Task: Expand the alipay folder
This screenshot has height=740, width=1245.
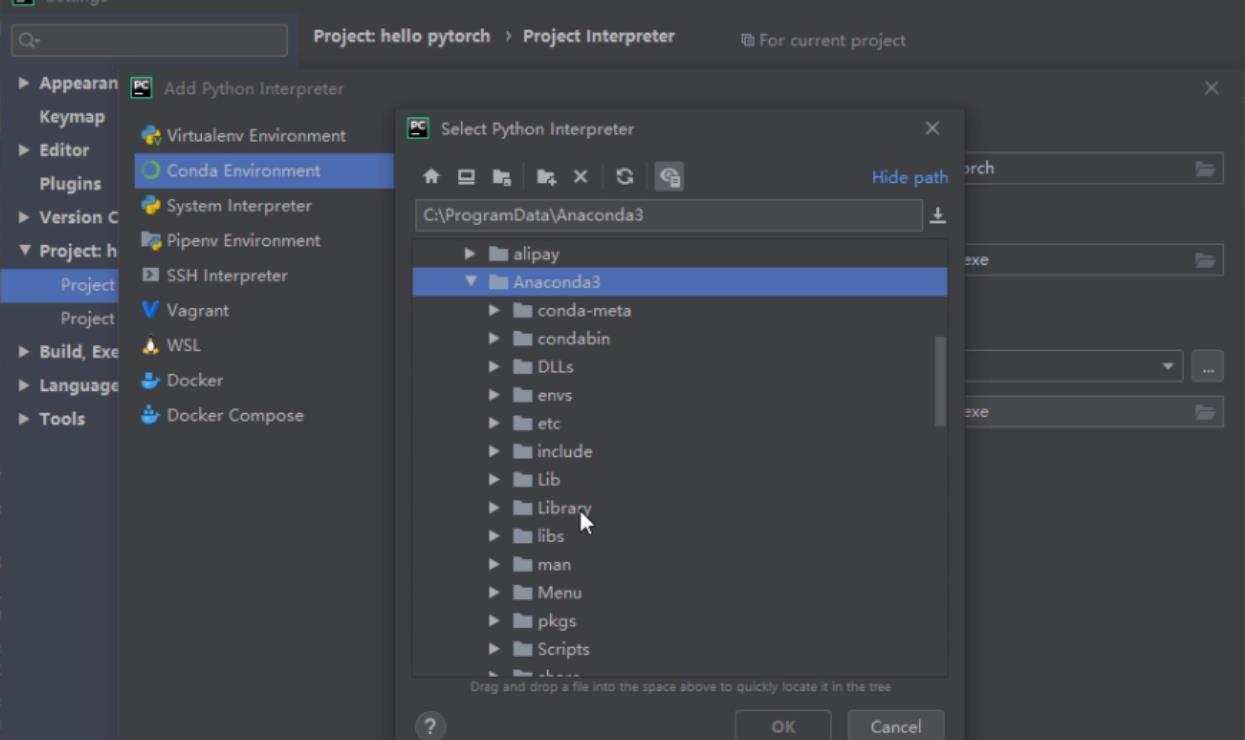Action: pyautogui.click(x=470, y=254)
